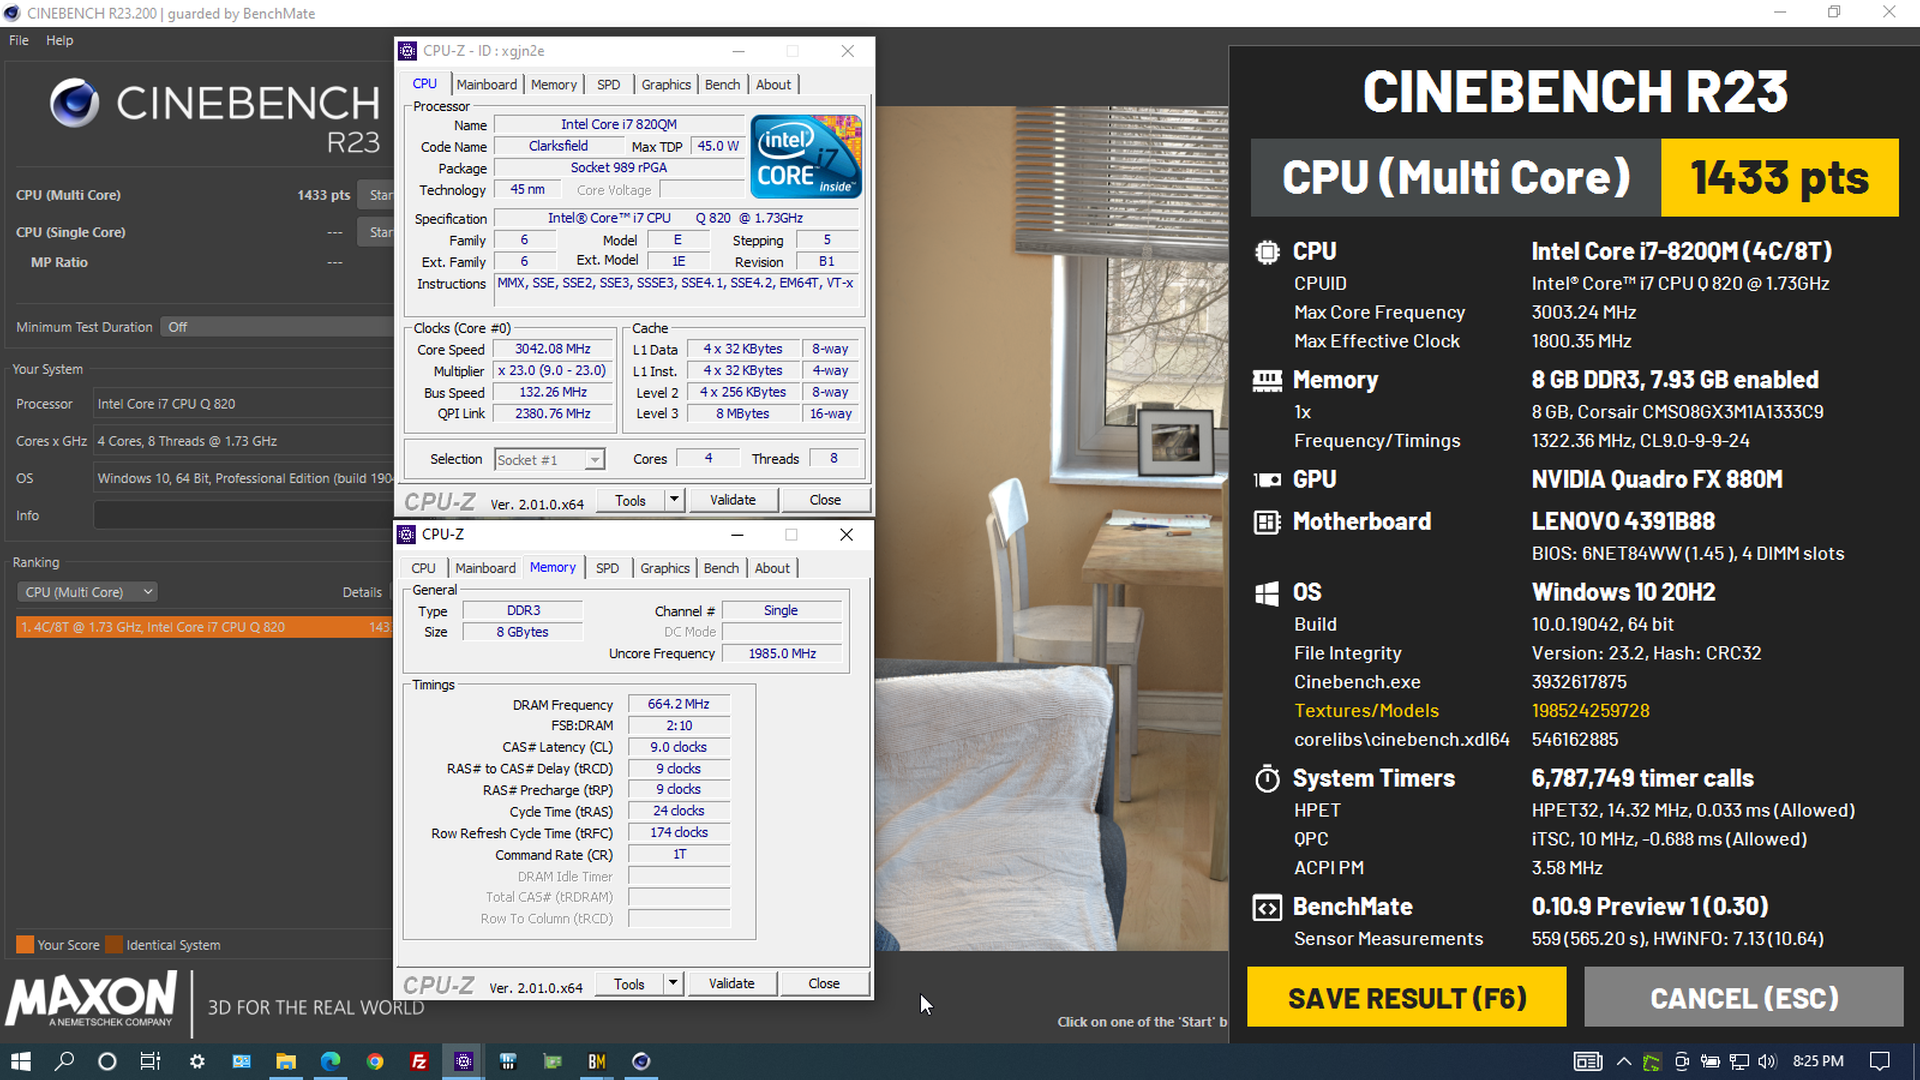1920x1080 pixels.
Task: Open Bench tab in top CPU-Z window
Action: [722, 84]
